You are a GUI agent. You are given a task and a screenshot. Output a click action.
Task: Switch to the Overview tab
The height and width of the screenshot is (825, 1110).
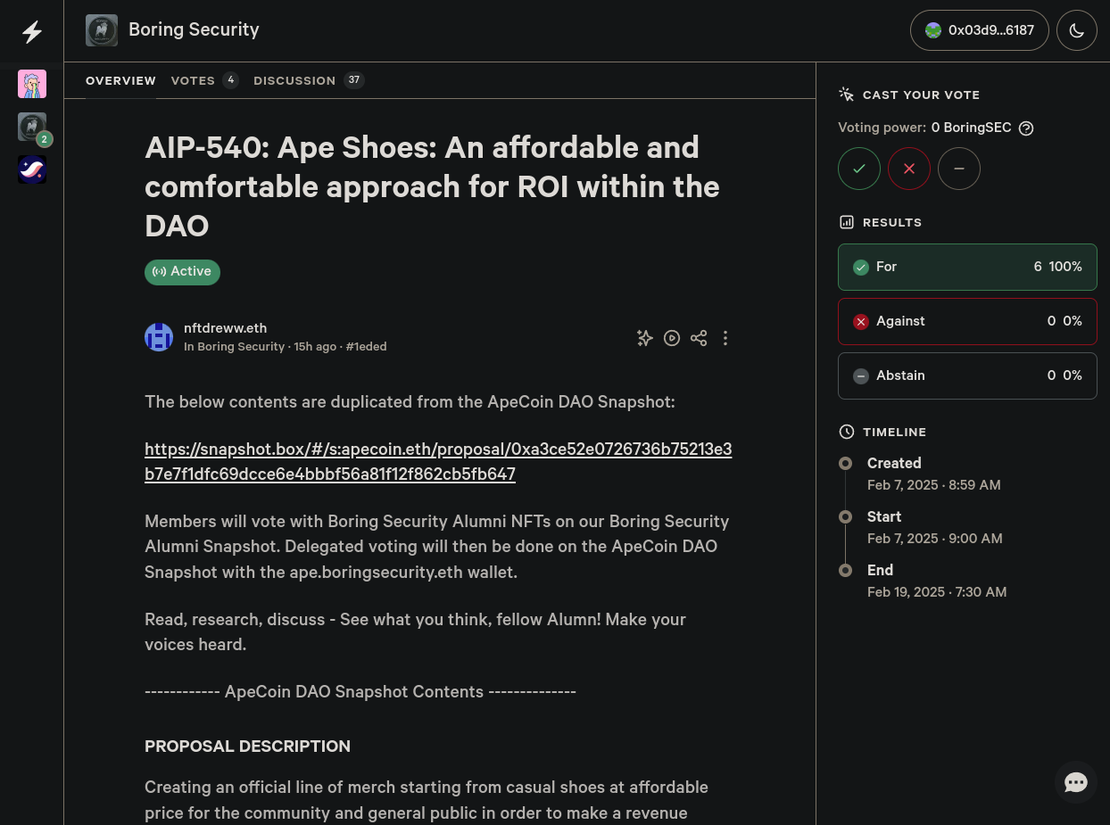click(120, 81)
